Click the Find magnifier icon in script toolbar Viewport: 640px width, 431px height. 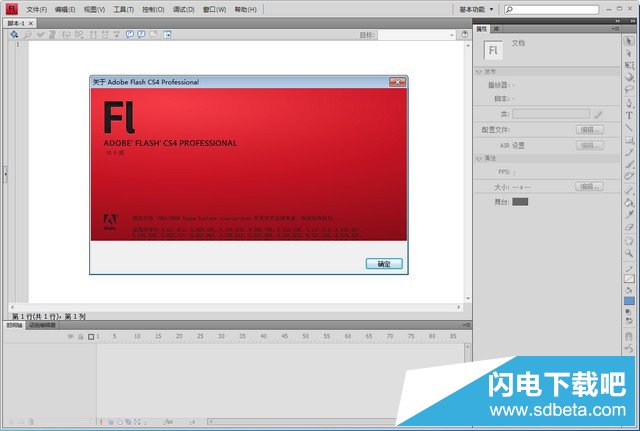(27, 35)
